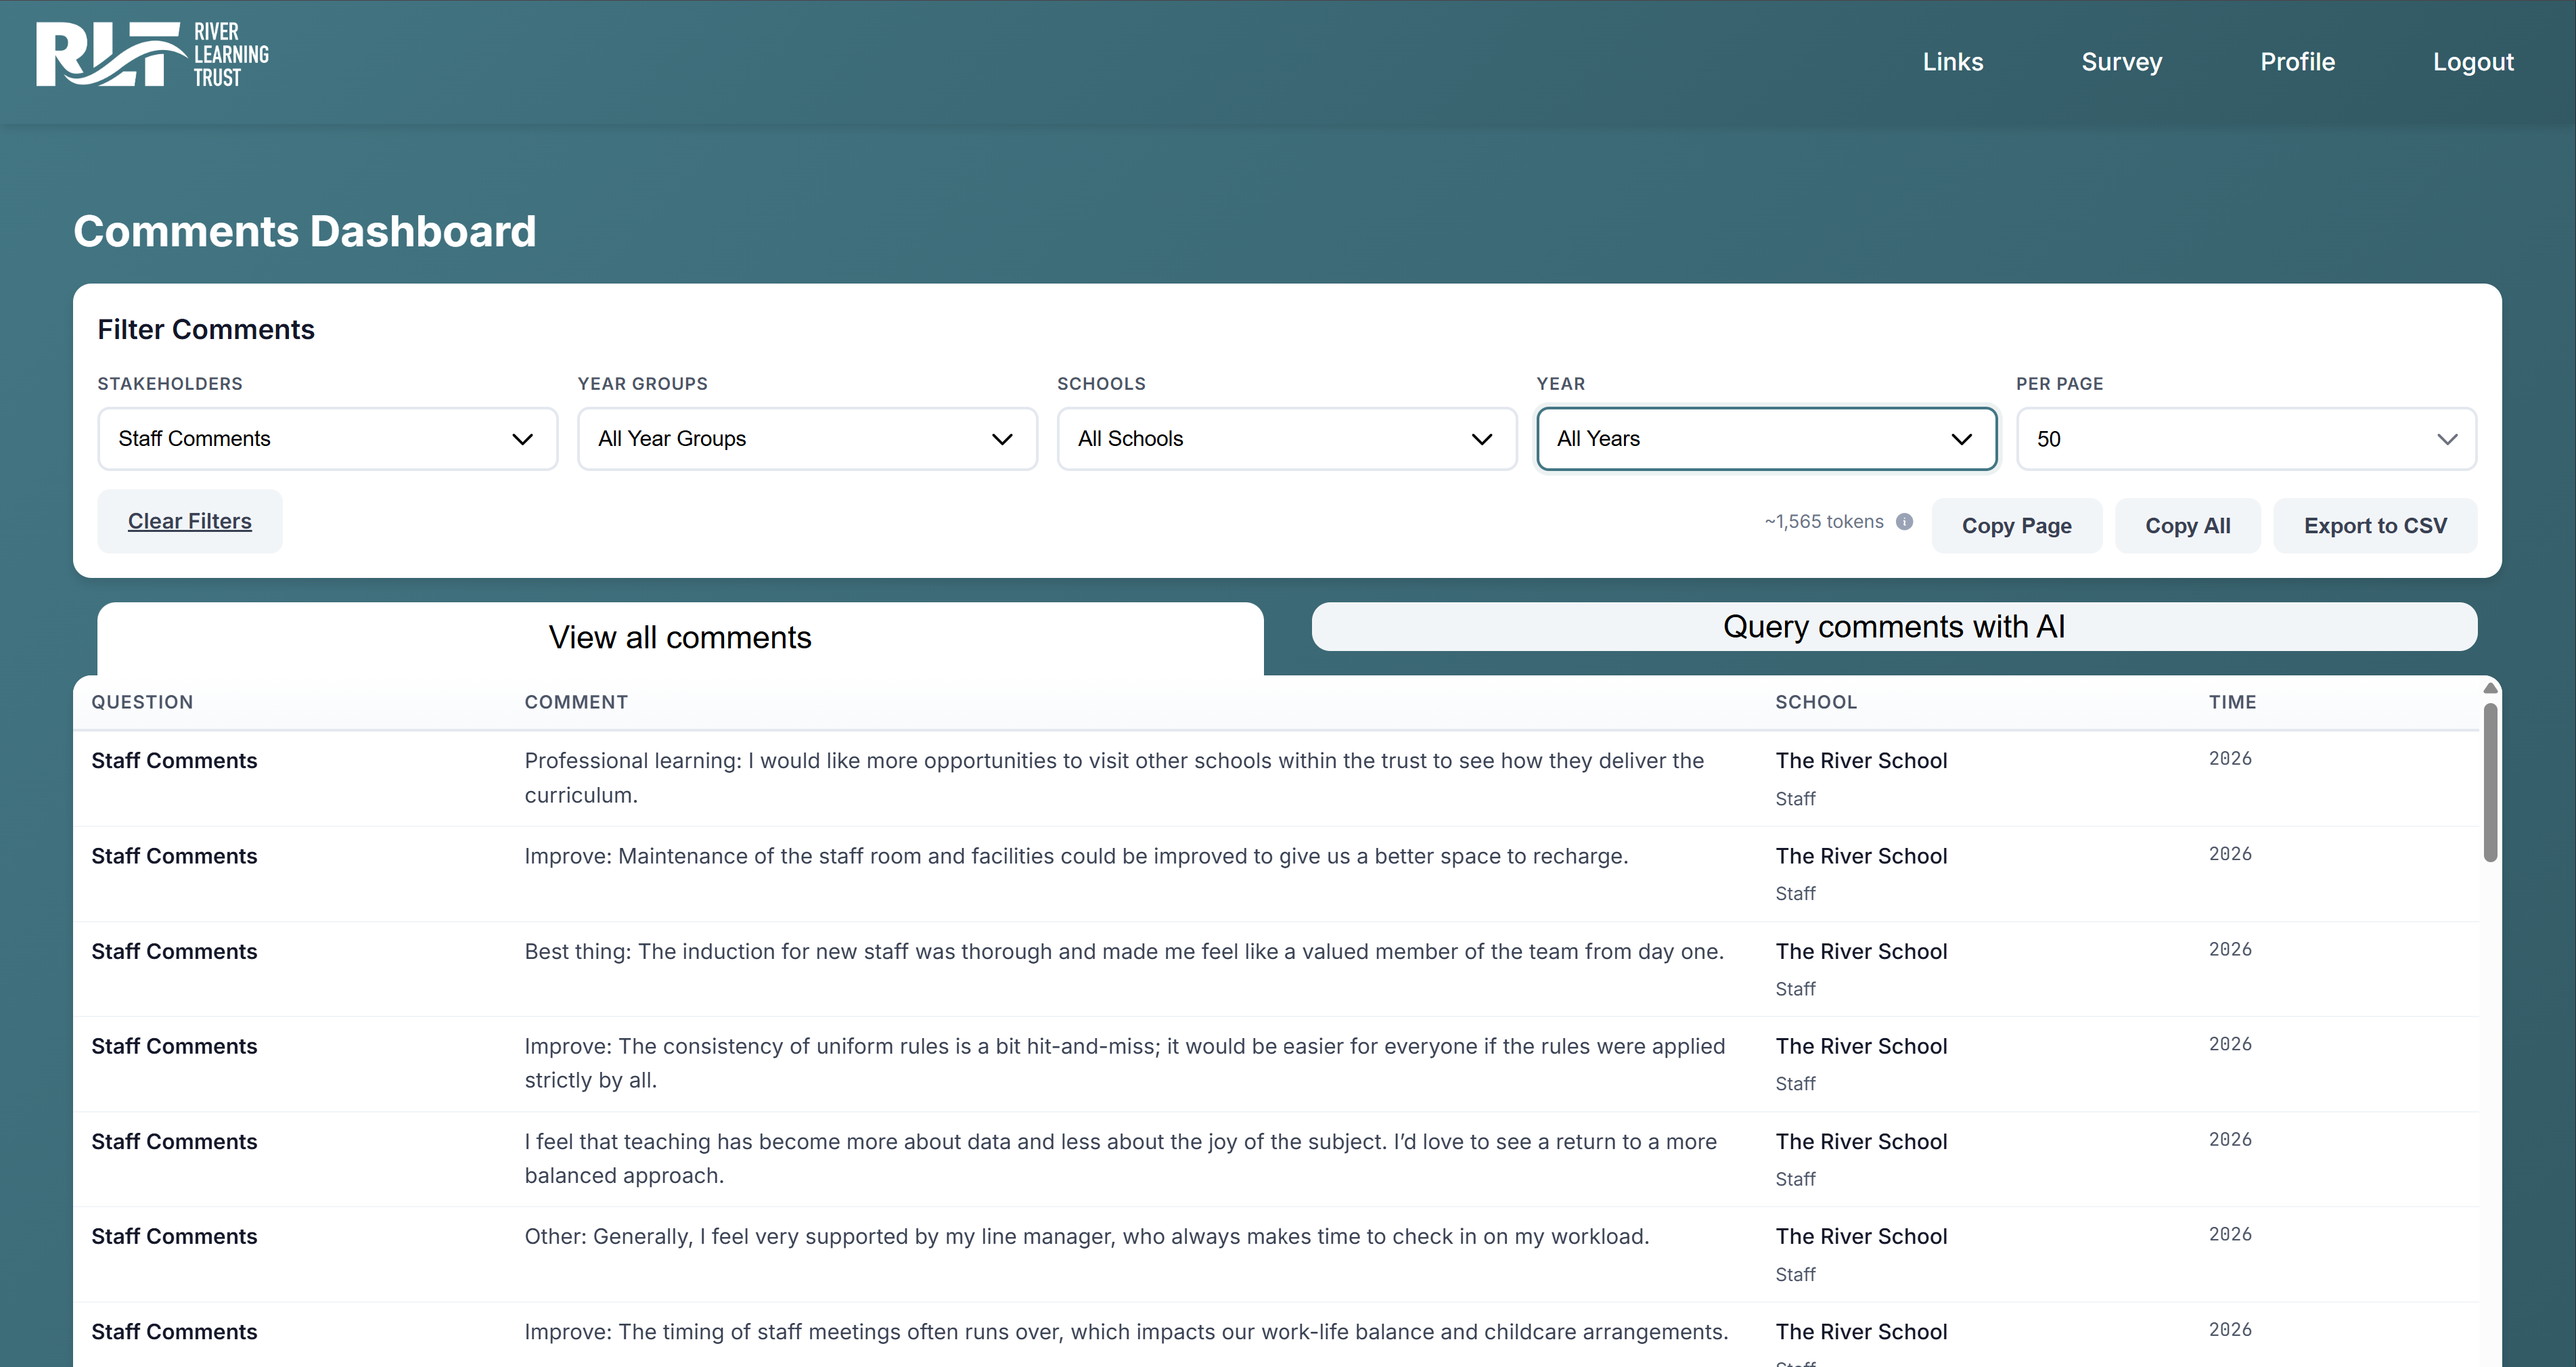The width and height of the screenshot is (2576, 1367).
Task: Select the 'Best thing: The induction' comment
Action: click(1124, 951)
